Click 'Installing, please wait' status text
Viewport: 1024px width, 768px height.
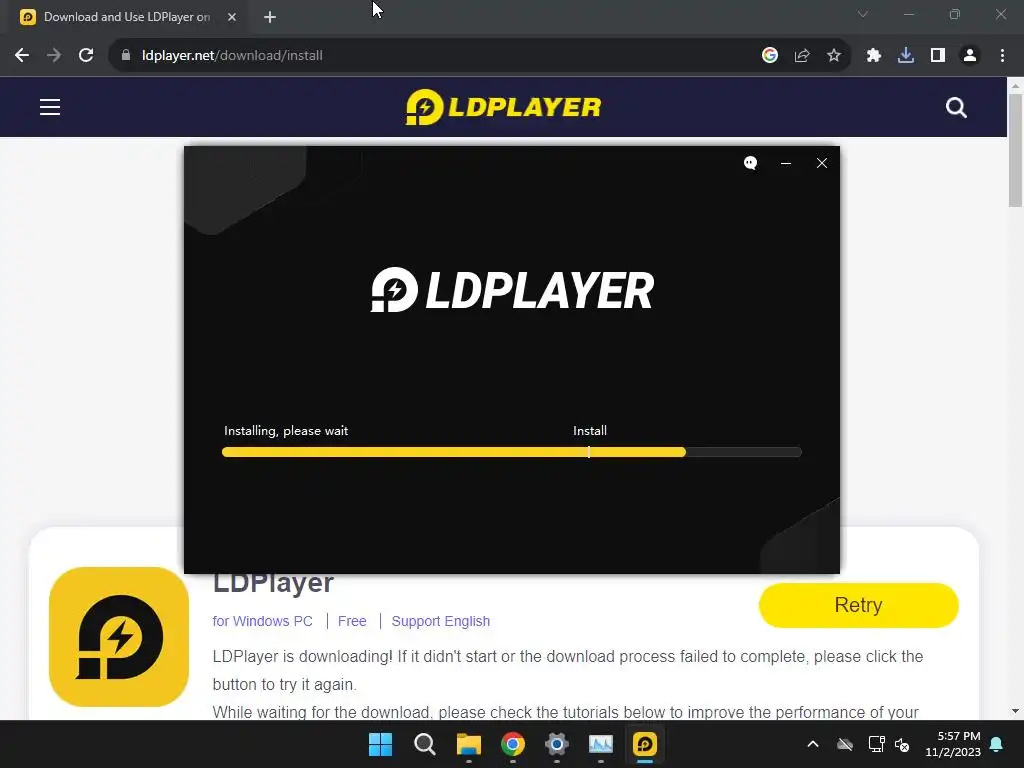click(x=286, y=430)
